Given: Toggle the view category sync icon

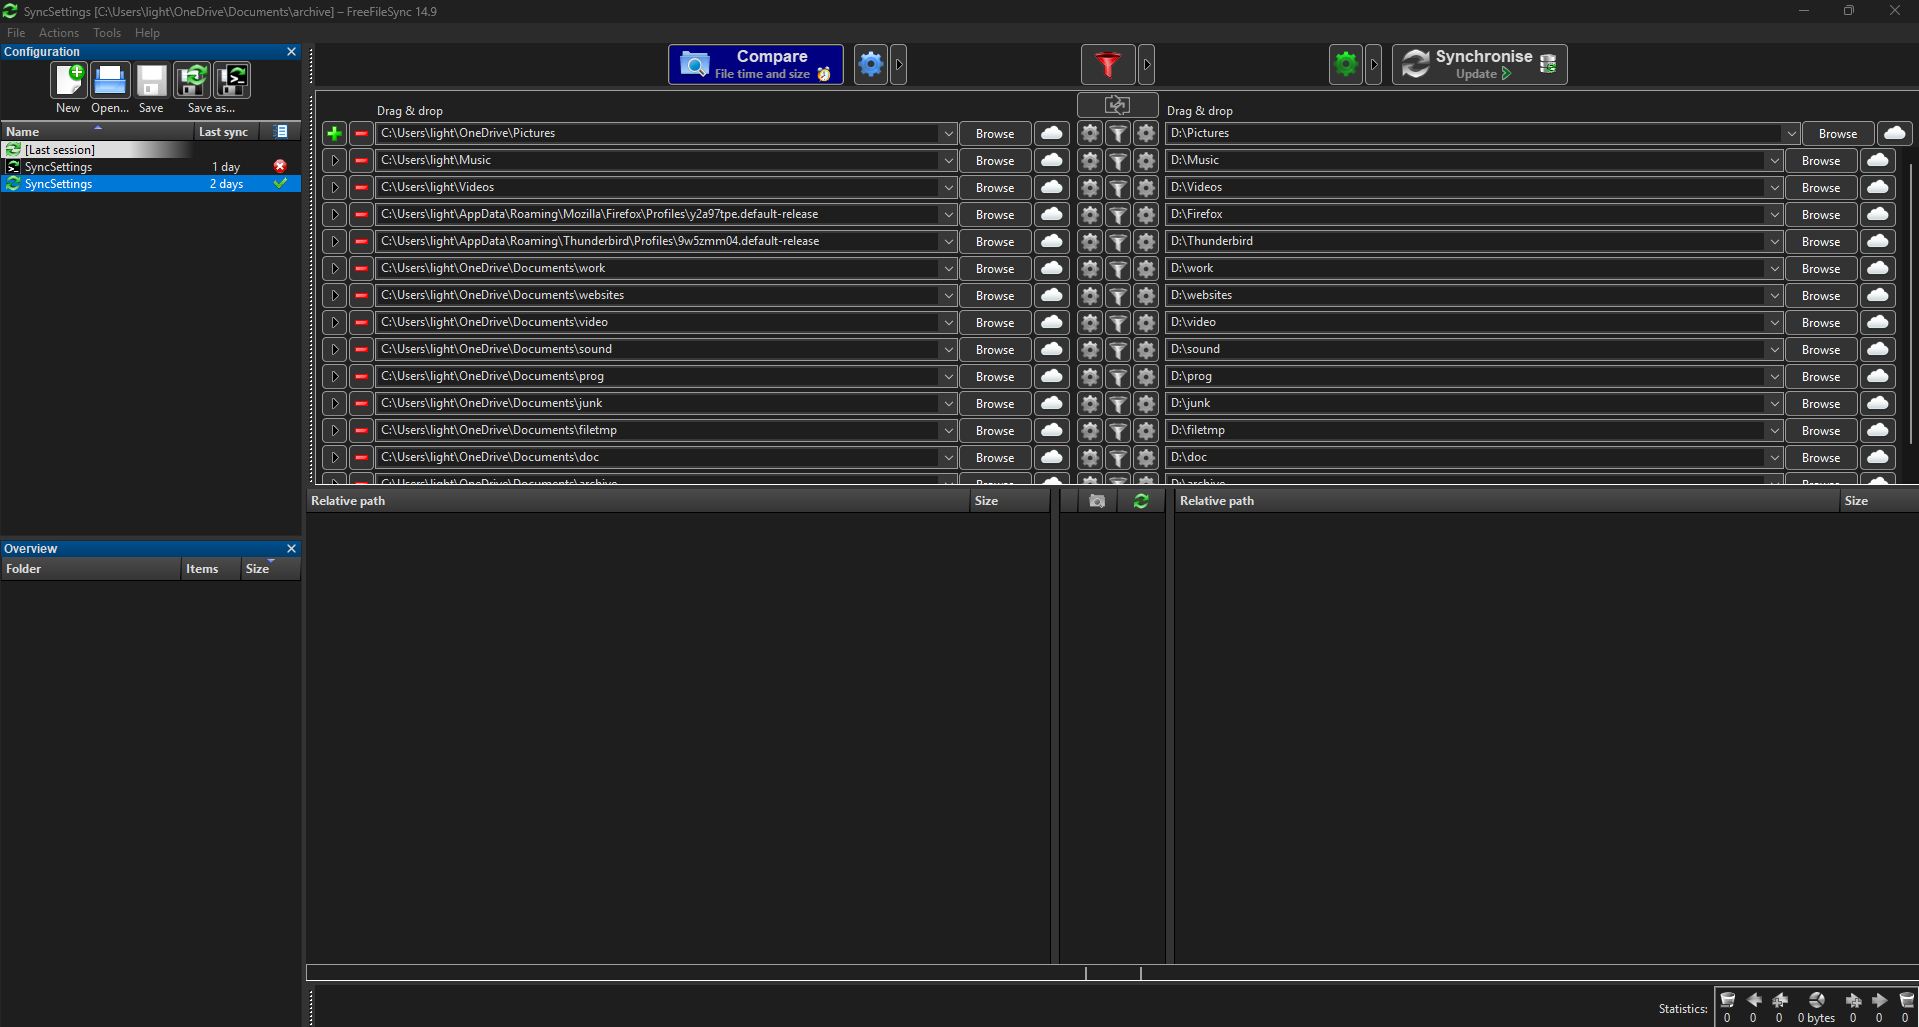Looking at the screenshot, I should pos(1141,501).
